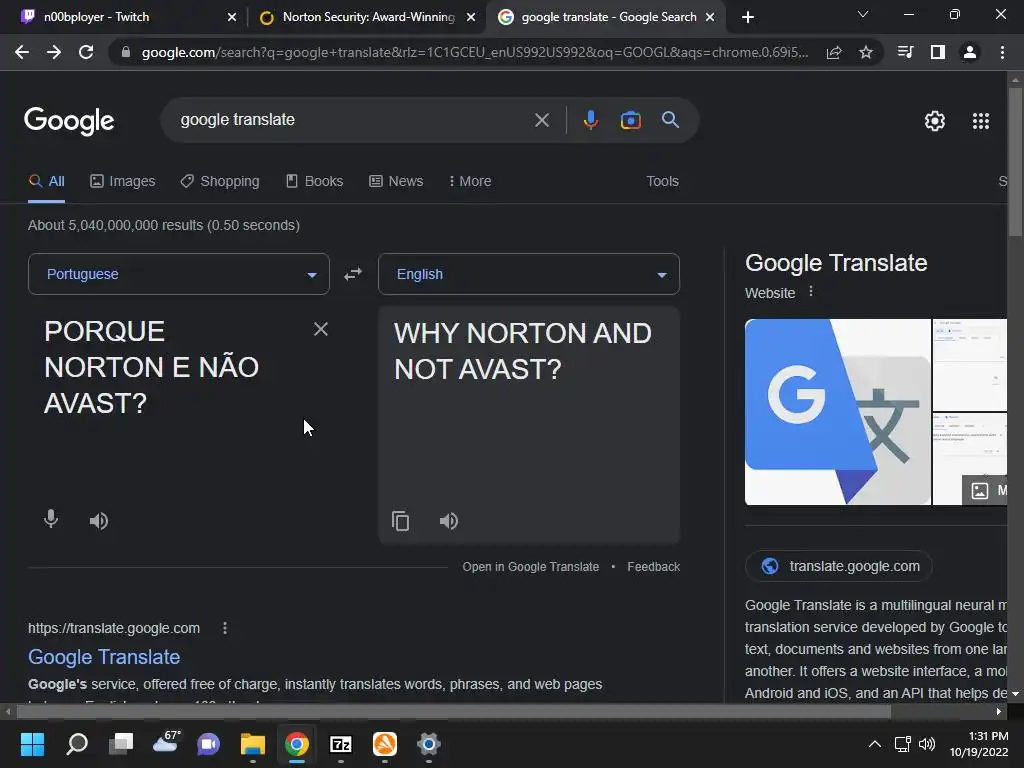The height and width of the screenshot is (768, 1024).
Task: Open the Google Translate logo thumbnail
Action: (x=838, y=411)
